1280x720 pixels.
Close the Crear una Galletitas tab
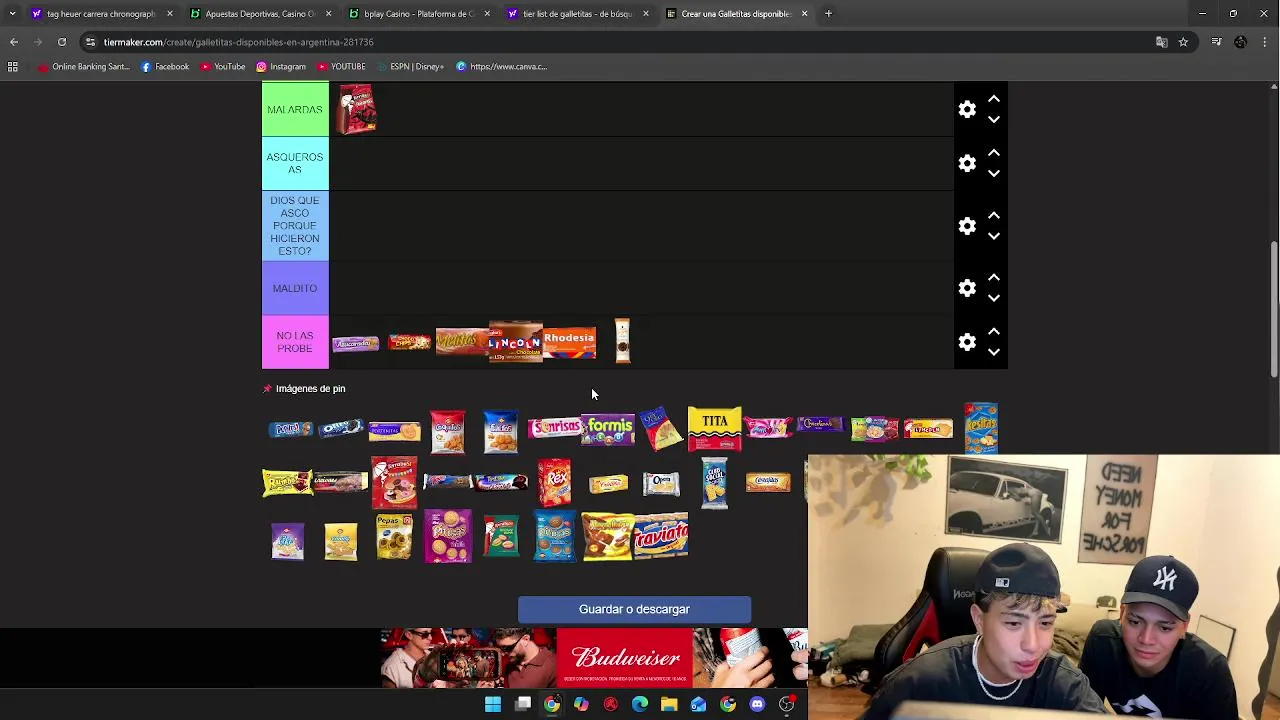(x=804, y=14)
